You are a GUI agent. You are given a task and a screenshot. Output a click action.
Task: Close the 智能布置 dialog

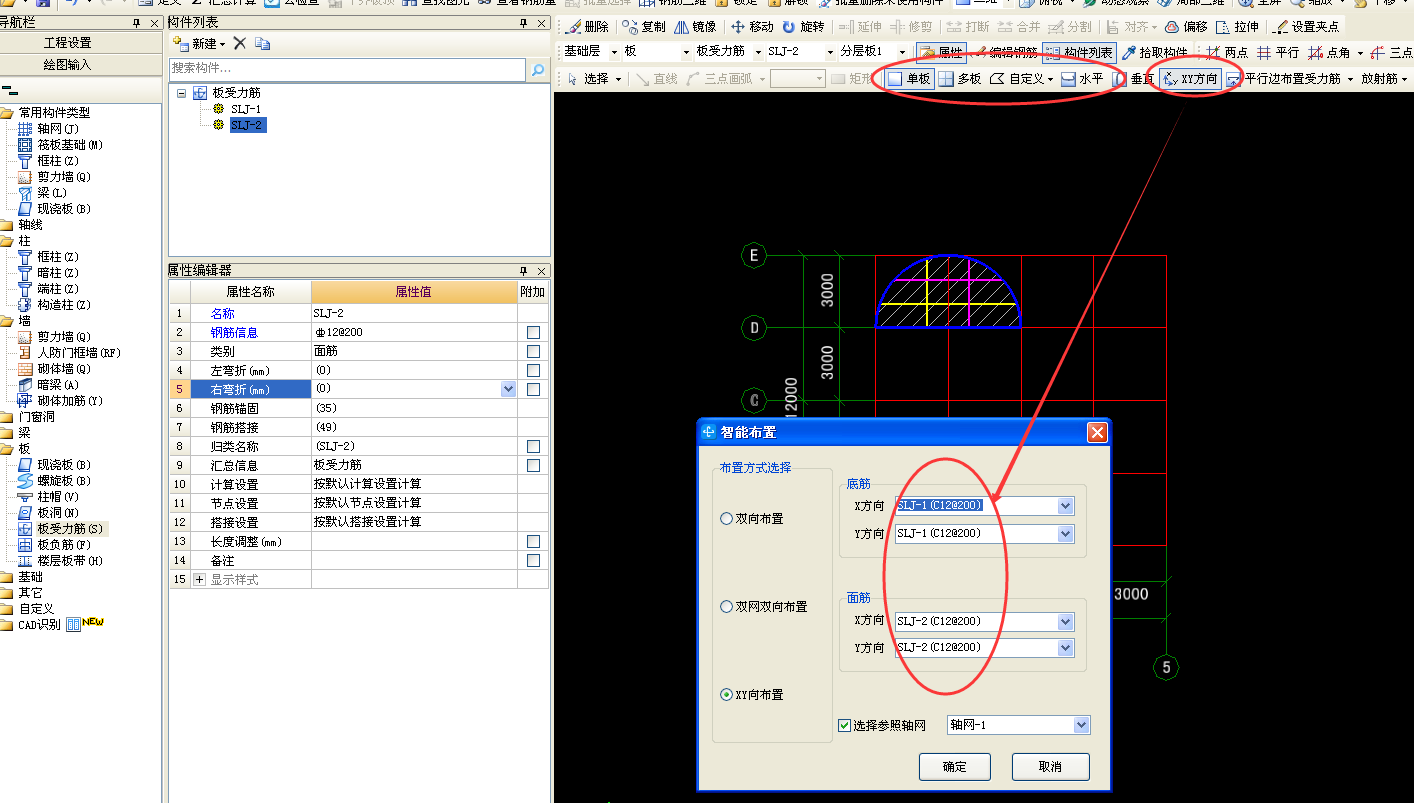pyautogui.click(x=1097, y=432)
